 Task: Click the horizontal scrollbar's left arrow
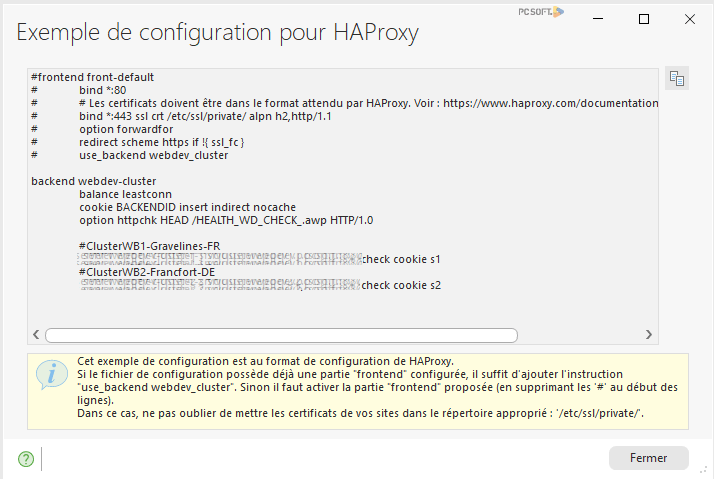(36, 335)
